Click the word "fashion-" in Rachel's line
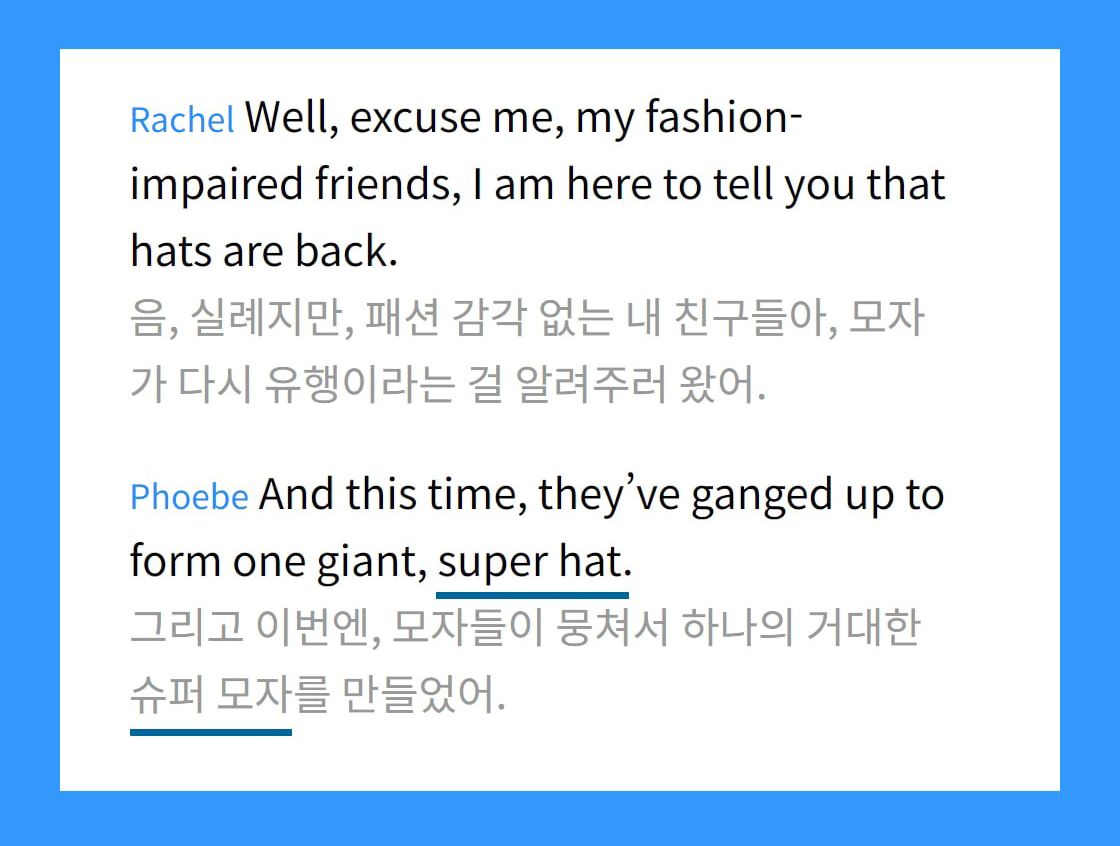1120x846 pixels. (724, 118)
